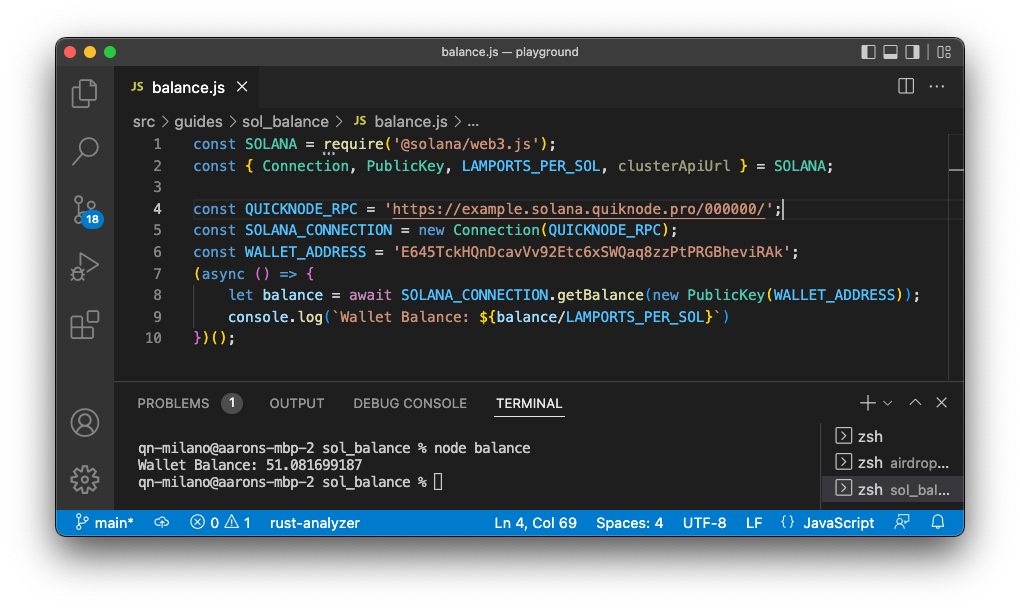Click rust-analyzer status bar item
The width and height of the screenshot is (1020, 610).
tap(315, 523)
